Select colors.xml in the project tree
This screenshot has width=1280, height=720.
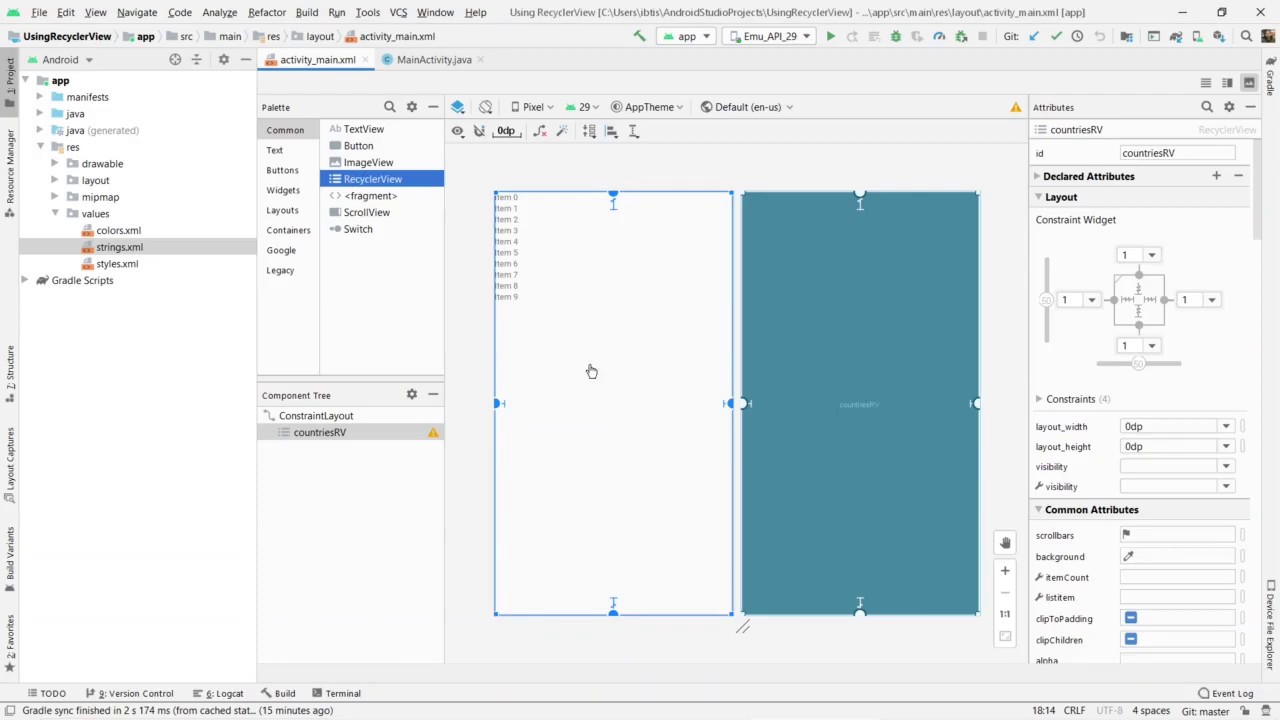[x=118, y=230]
